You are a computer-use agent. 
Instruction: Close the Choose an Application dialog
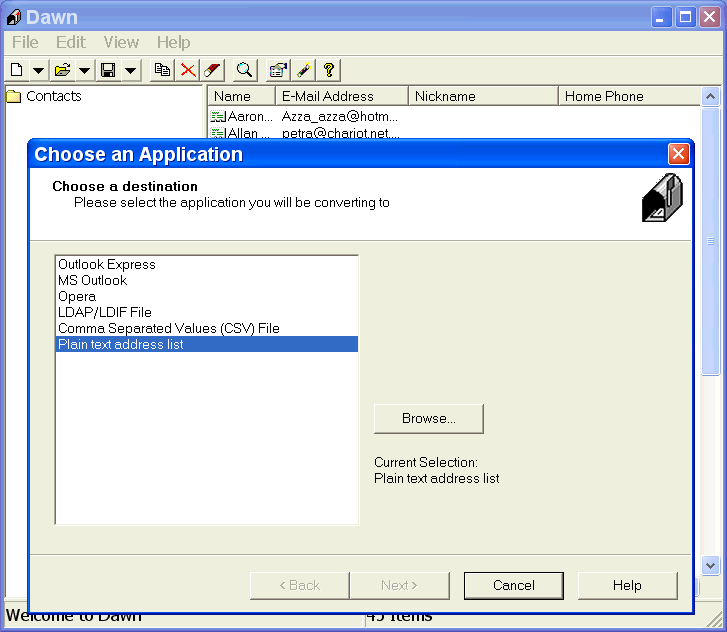[x=678, y=154]
